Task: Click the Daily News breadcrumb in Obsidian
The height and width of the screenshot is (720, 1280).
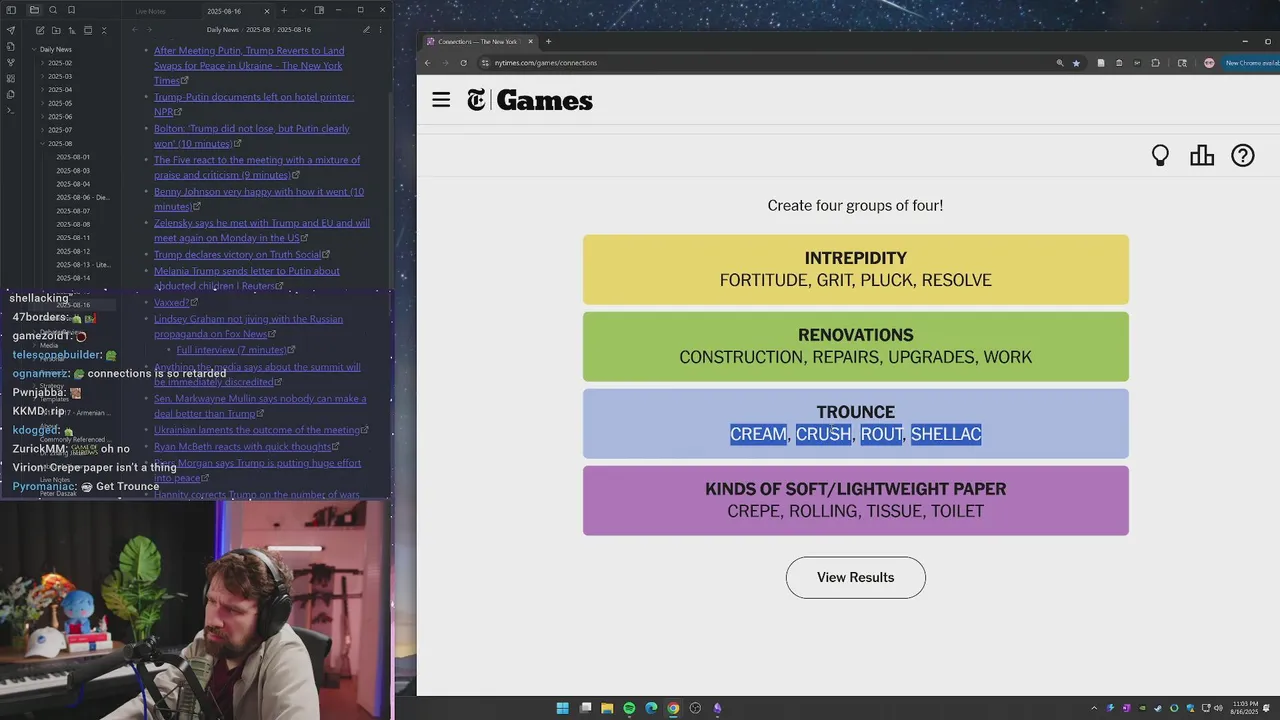Action: point(223,30)
